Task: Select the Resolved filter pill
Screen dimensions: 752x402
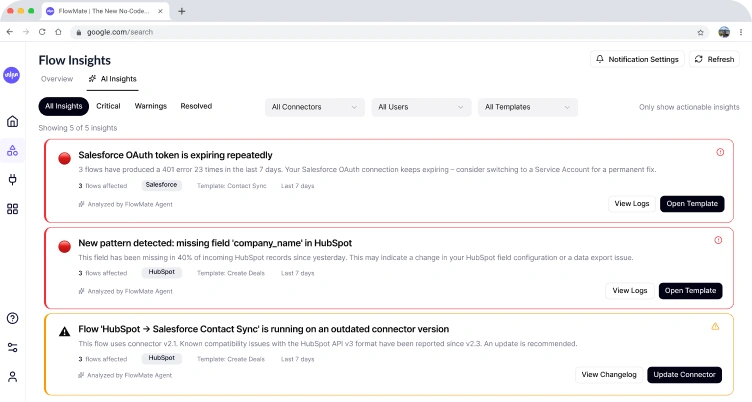Action: tap(196, 106)
